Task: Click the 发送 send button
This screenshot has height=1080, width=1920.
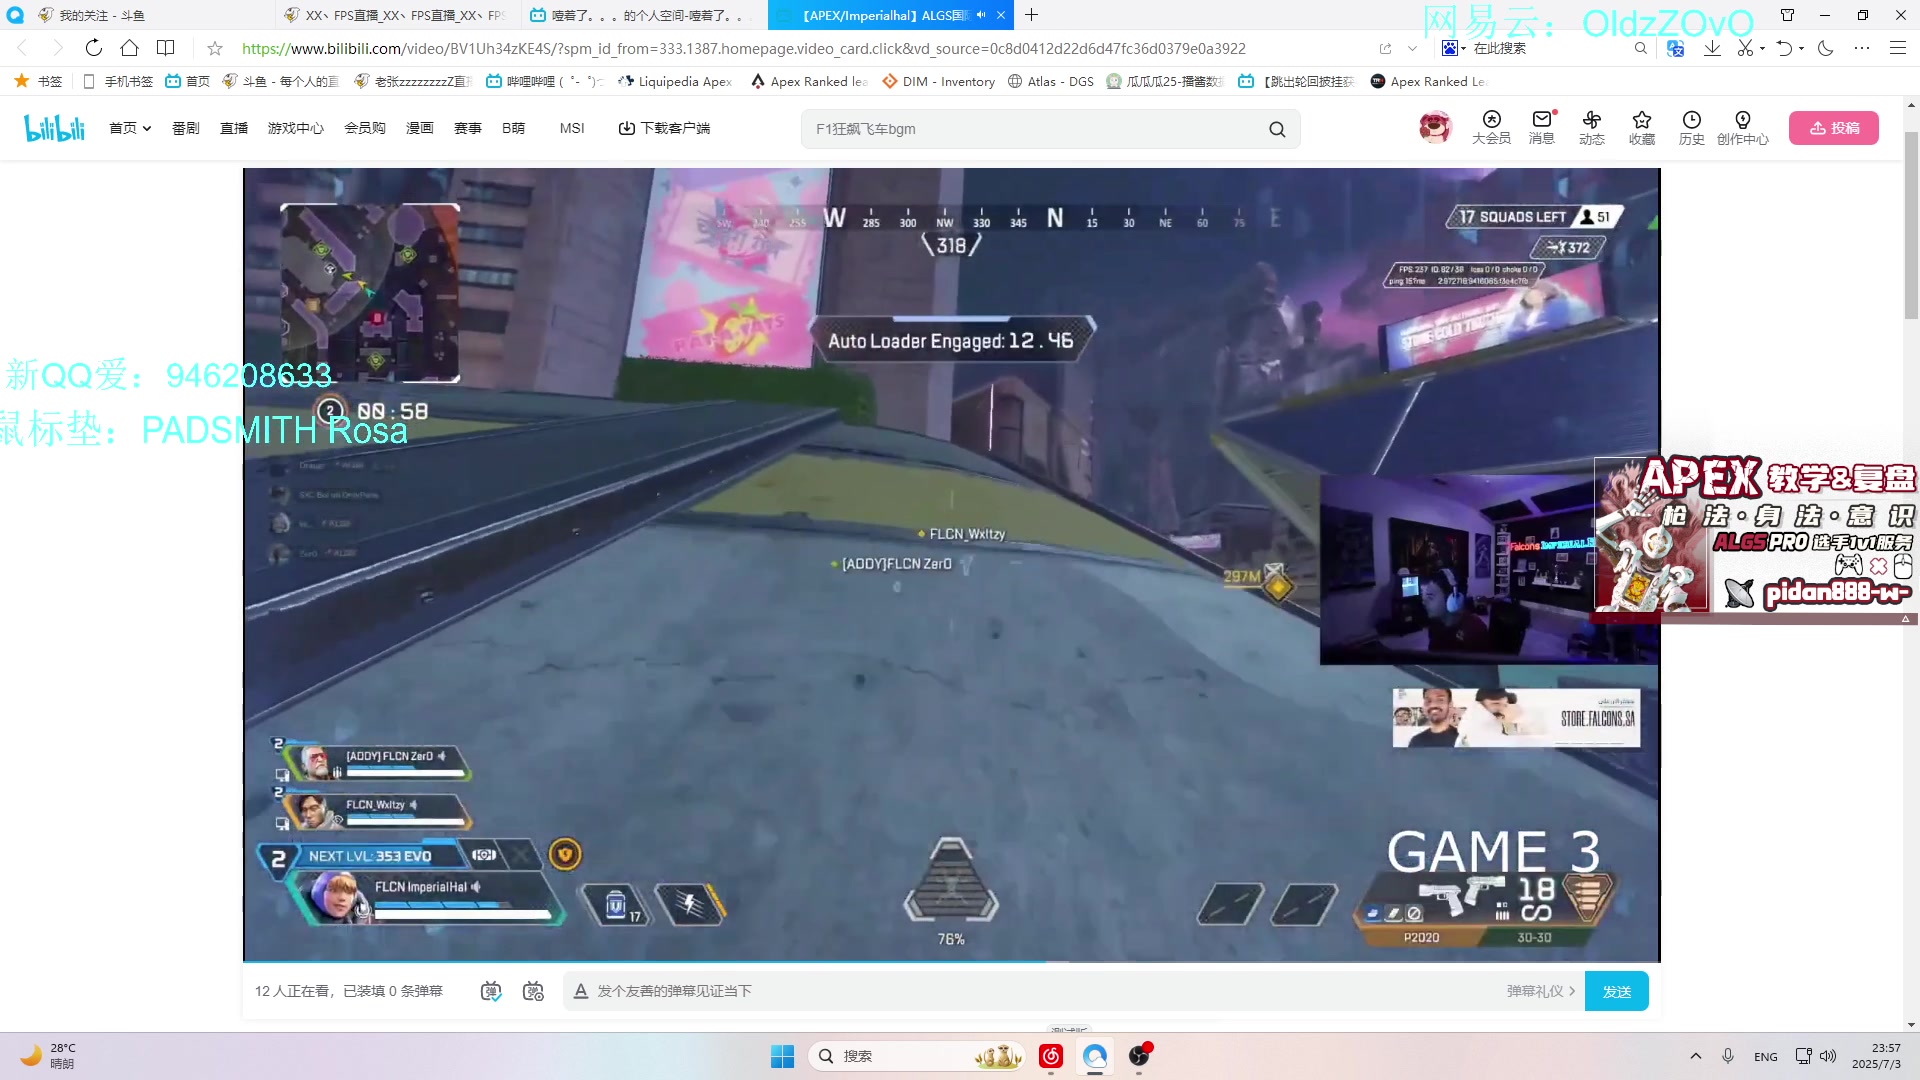Action: click(1617, 991)
